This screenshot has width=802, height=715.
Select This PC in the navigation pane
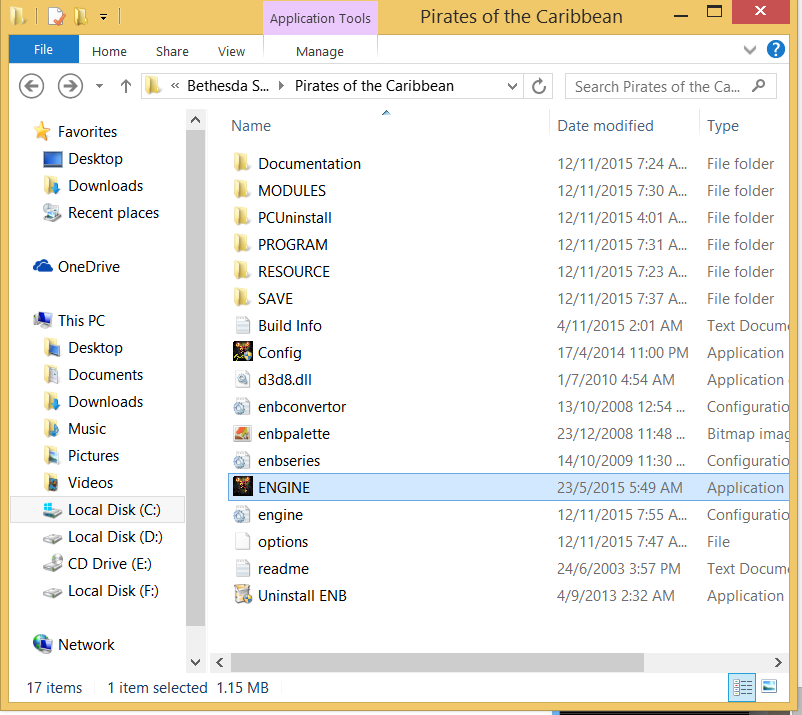coord(81,320)
